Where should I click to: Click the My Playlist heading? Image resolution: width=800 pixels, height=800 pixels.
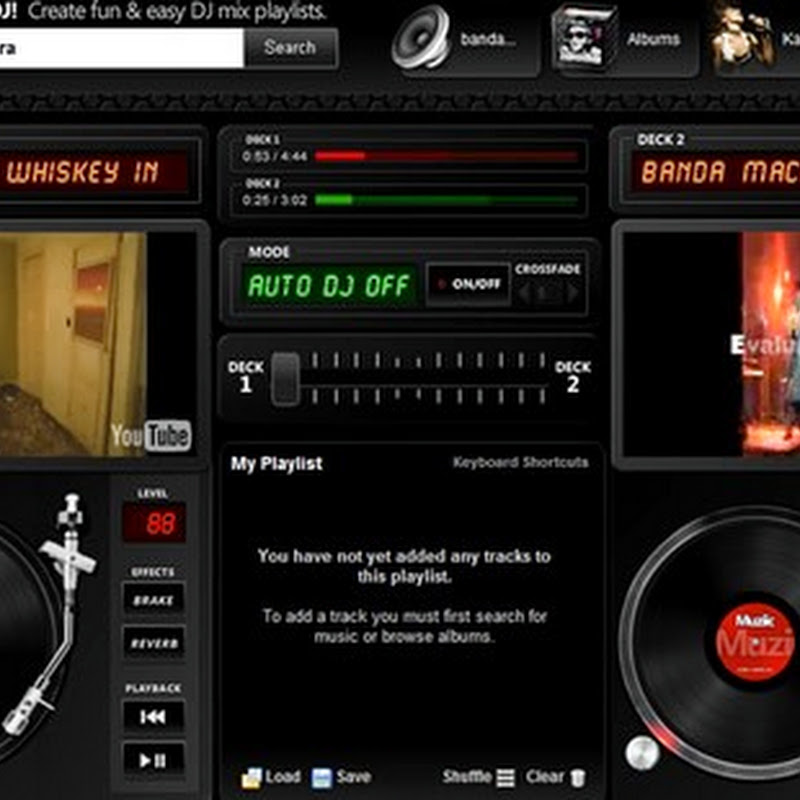click(x=276, y=463)
